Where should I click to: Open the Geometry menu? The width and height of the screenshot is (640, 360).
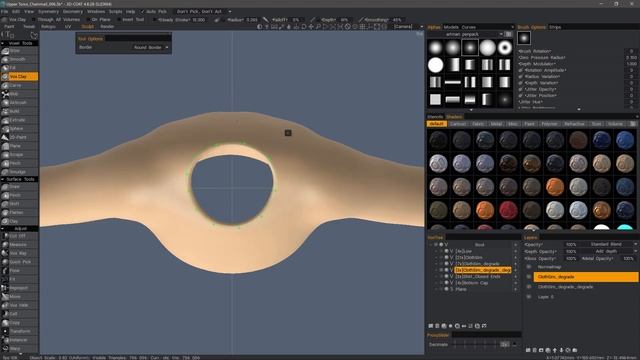(73, 11)
